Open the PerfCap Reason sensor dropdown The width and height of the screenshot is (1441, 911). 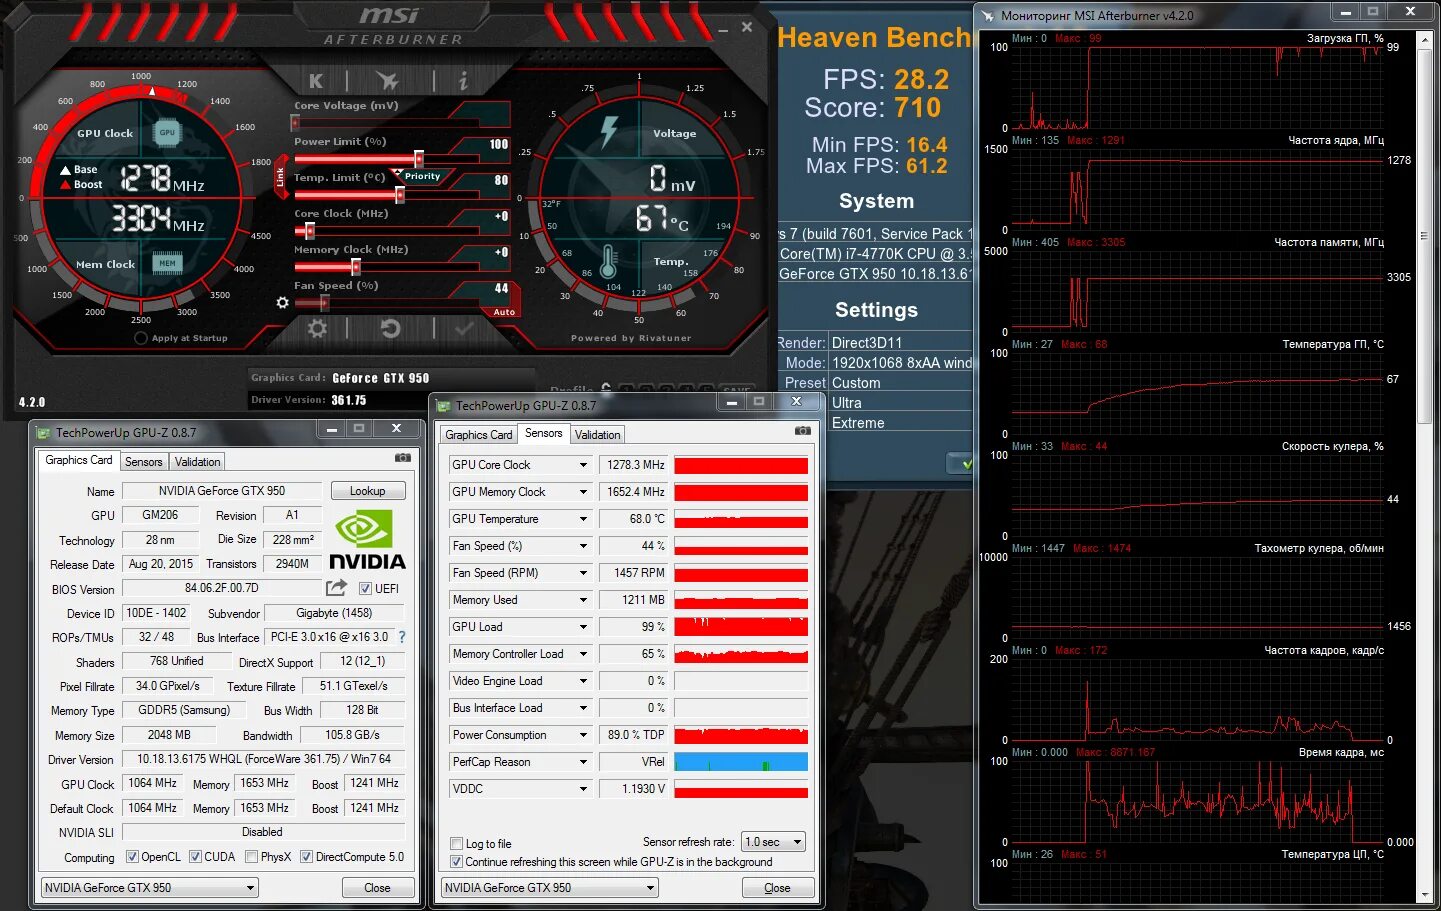(584, 762)
